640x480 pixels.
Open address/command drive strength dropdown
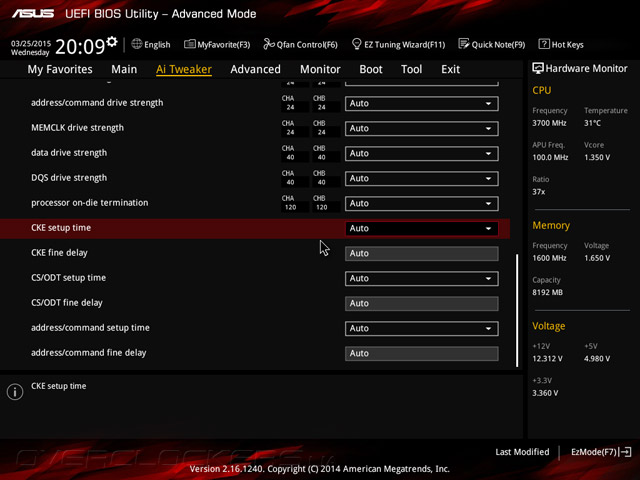click(422, 104)
